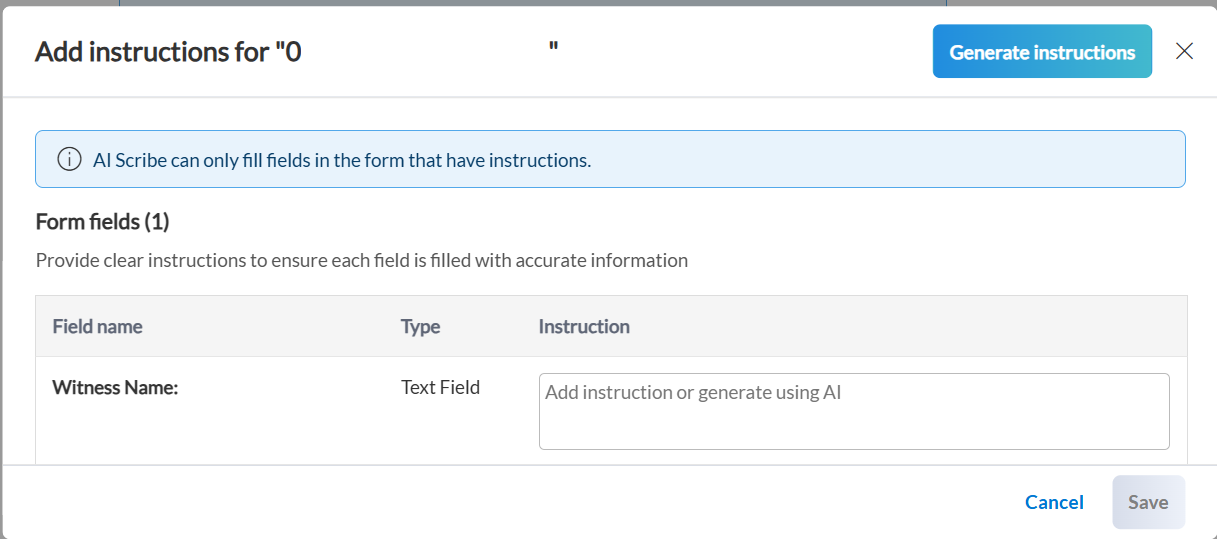
Task: Click the closing quote mark in title
Action: 553,48
